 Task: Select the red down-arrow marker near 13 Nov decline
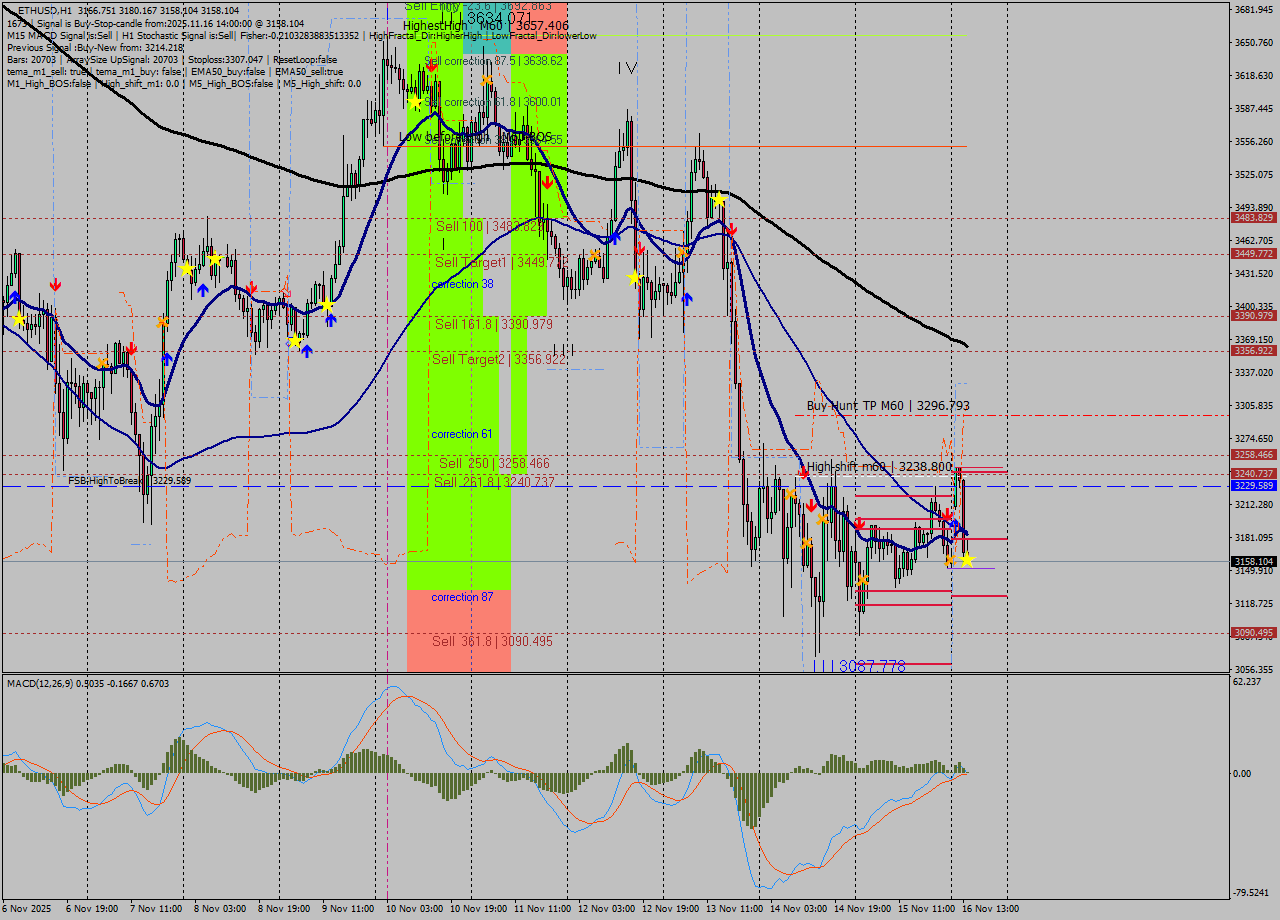tap(732, 230)
